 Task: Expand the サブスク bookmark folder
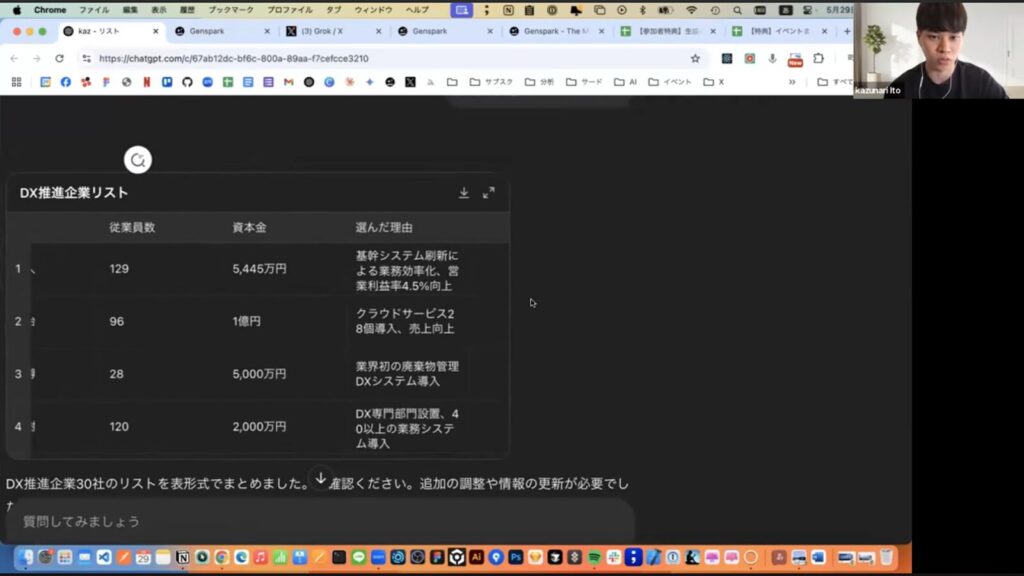click(492, 82)
